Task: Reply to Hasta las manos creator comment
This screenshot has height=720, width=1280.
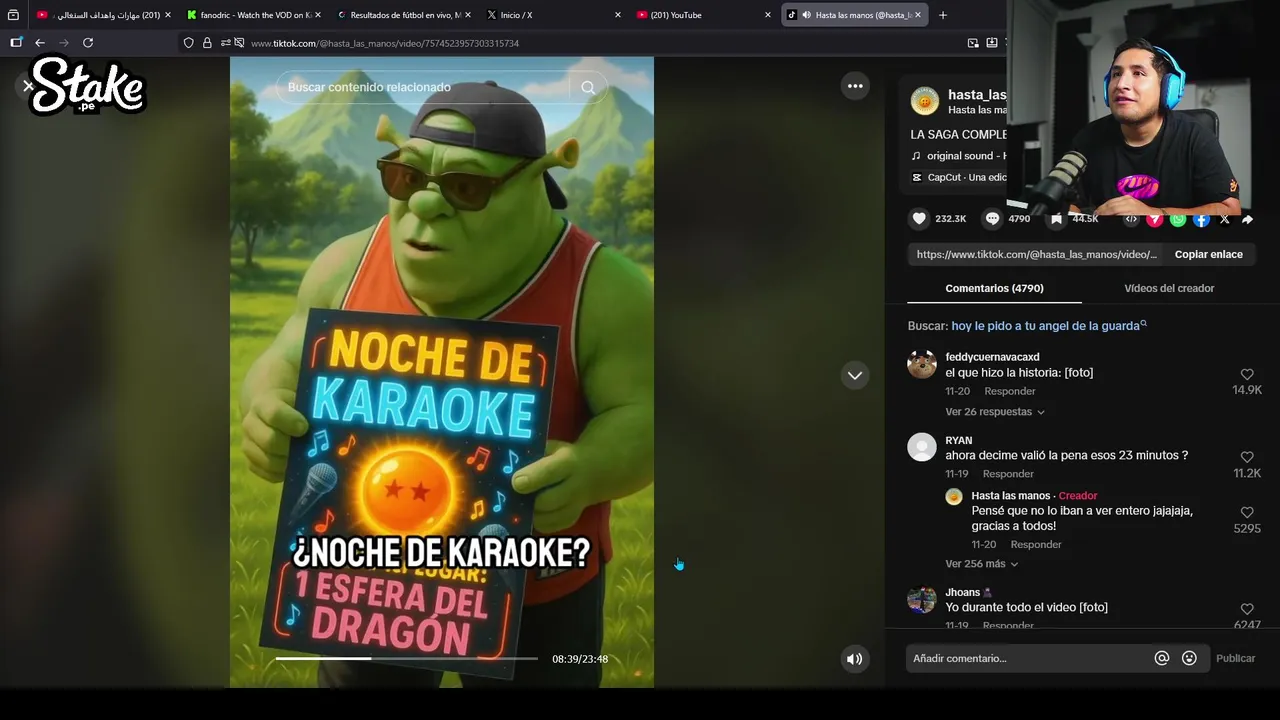Action: pyautogui.click(x=1036, y=545)
